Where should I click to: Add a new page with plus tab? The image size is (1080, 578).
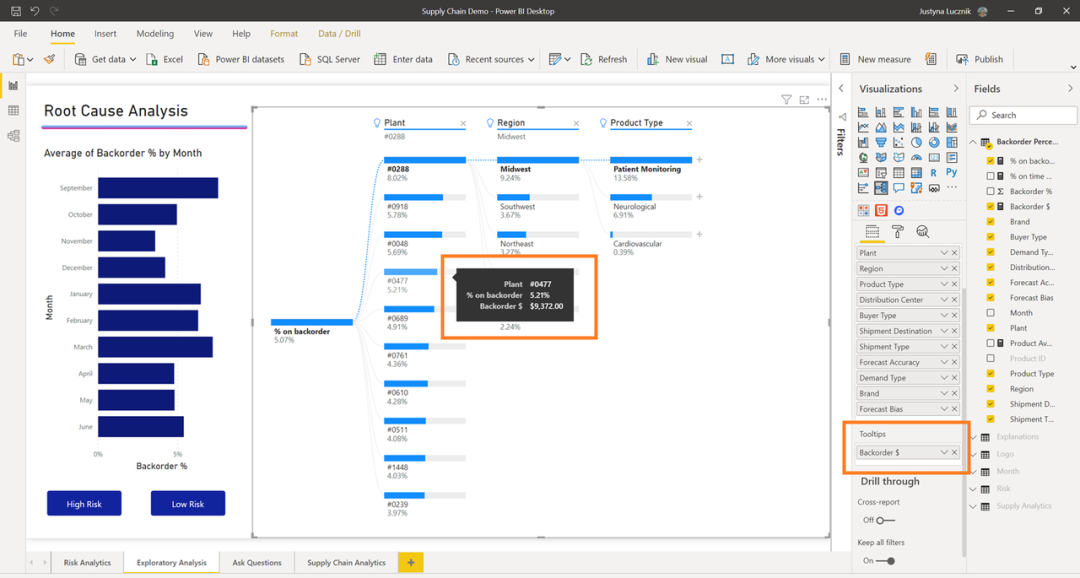(x=411, y=562)
